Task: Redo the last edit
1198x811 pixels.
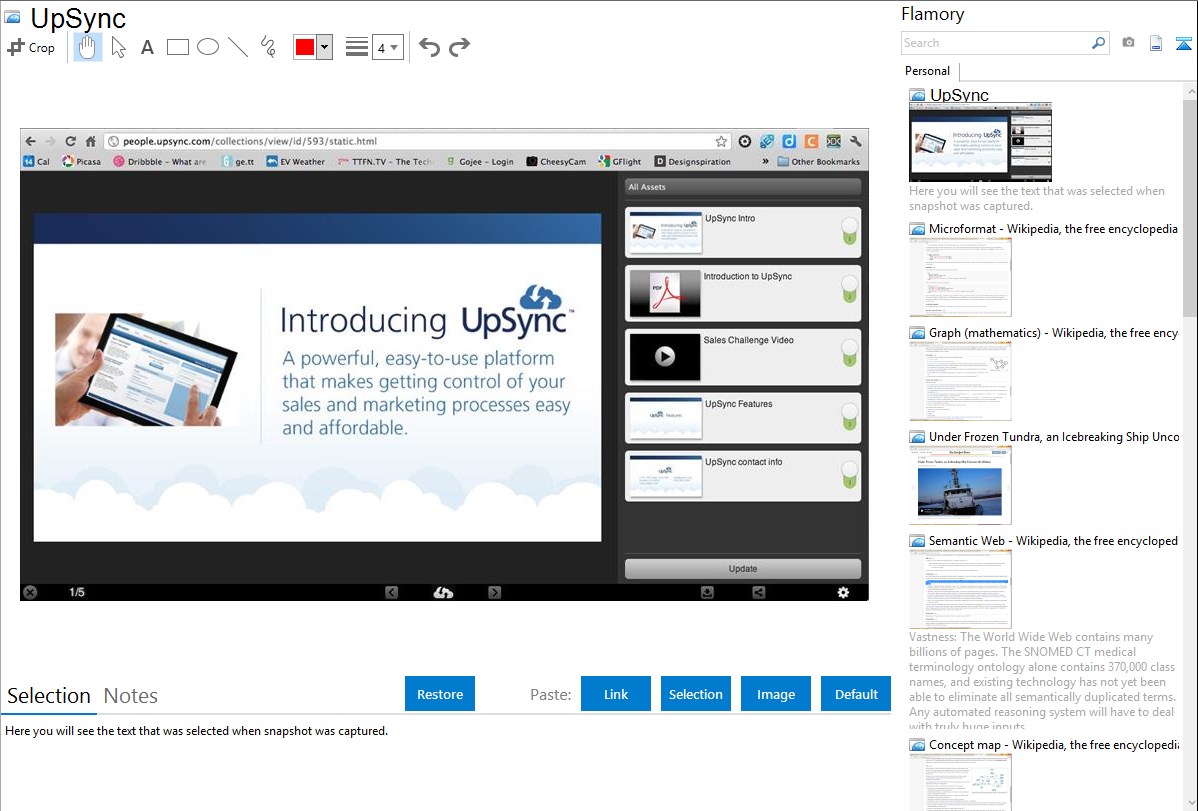Action: (459, 47)
